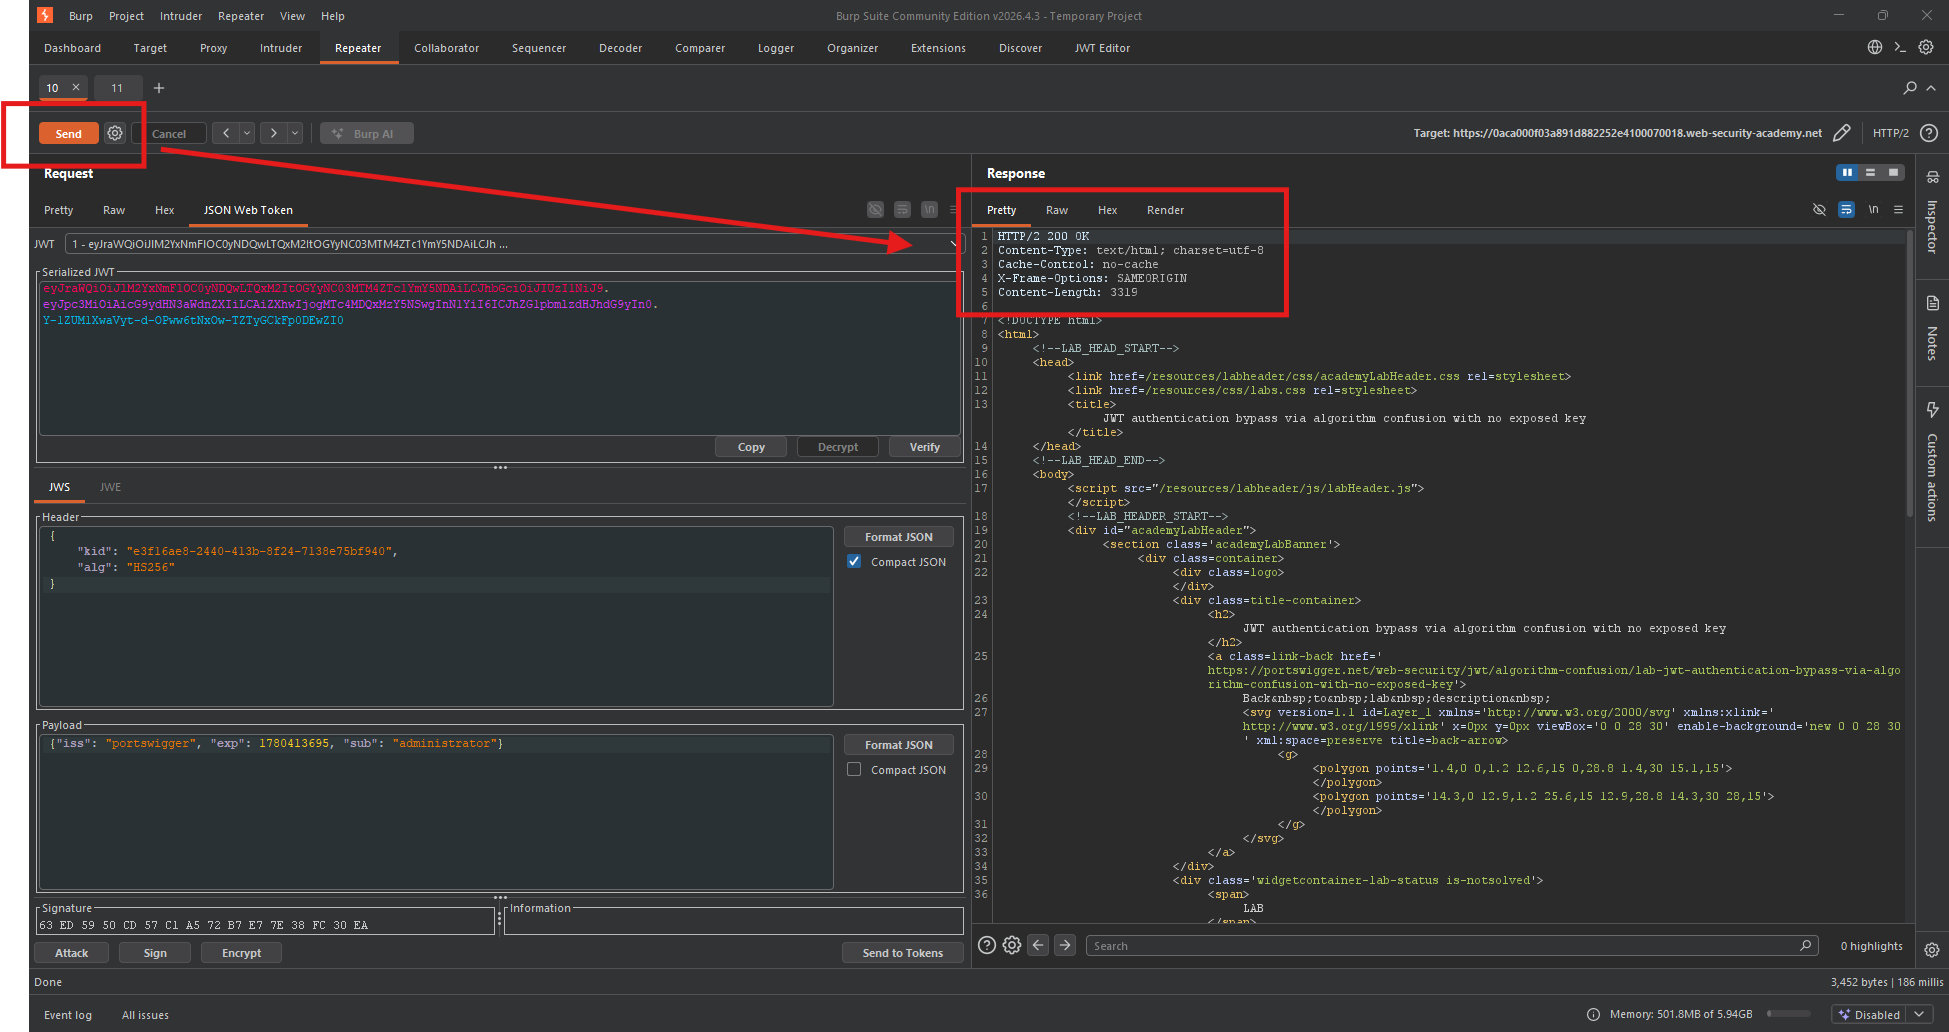Open the Event log in status bar
1949x1032 pixels.
68,1015
